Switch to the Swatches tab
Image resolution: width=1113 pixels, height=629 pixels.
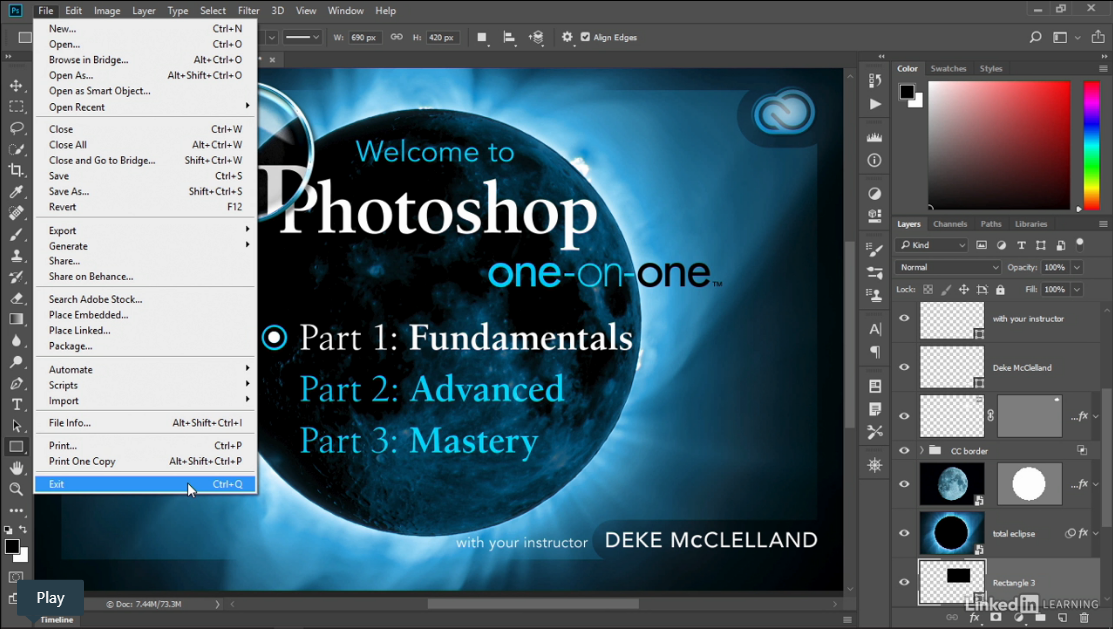tap(948, 69)
